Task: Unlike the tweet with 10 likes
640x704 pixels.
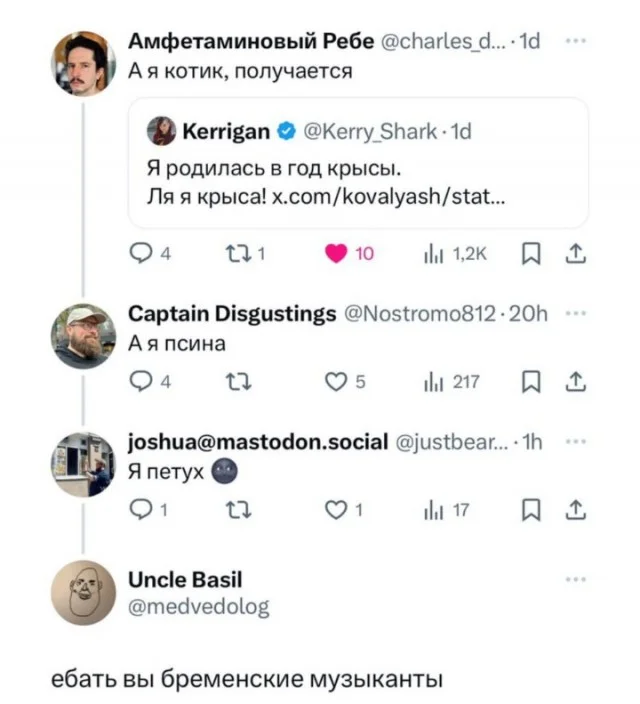Action: tap(337, 255)
